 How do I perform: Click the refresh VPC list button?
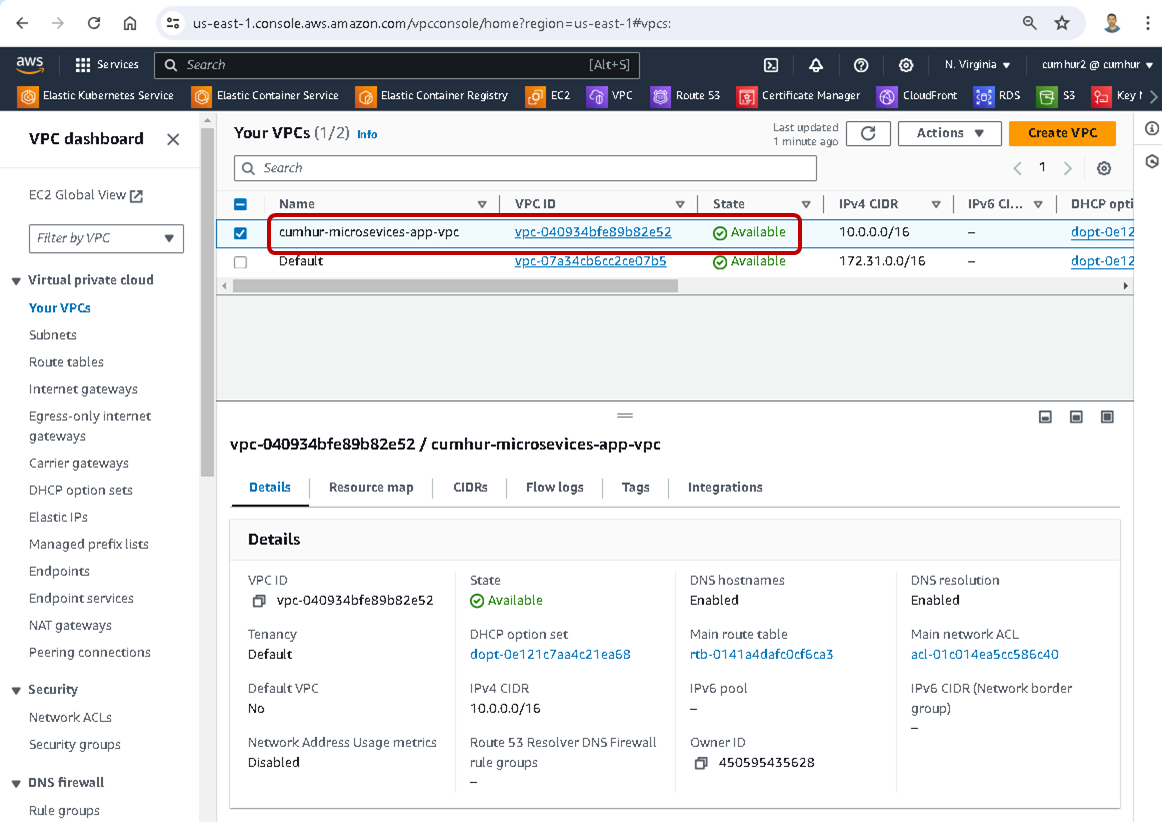(x=868, y=133)
